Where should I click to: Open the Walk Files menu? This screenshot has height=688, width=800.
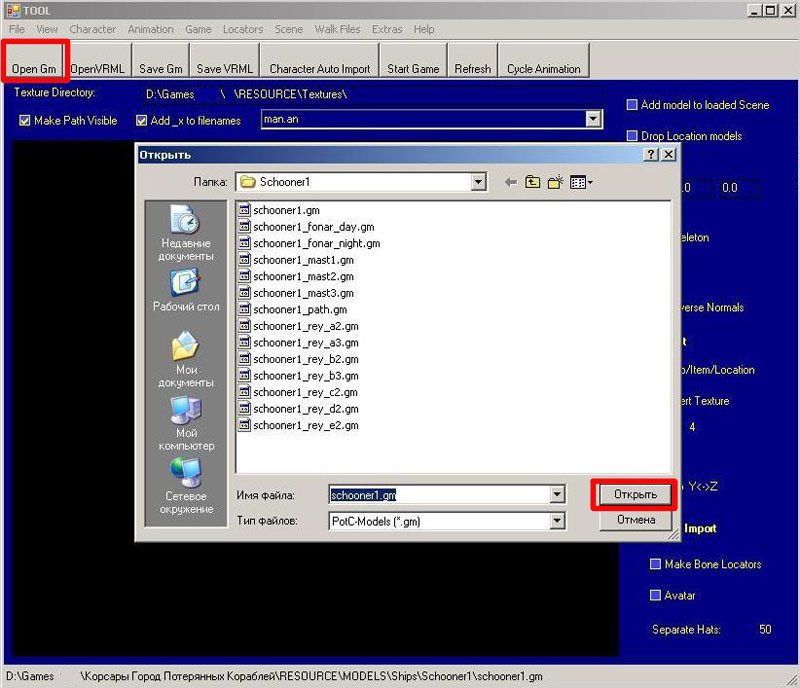pos(337,29)
